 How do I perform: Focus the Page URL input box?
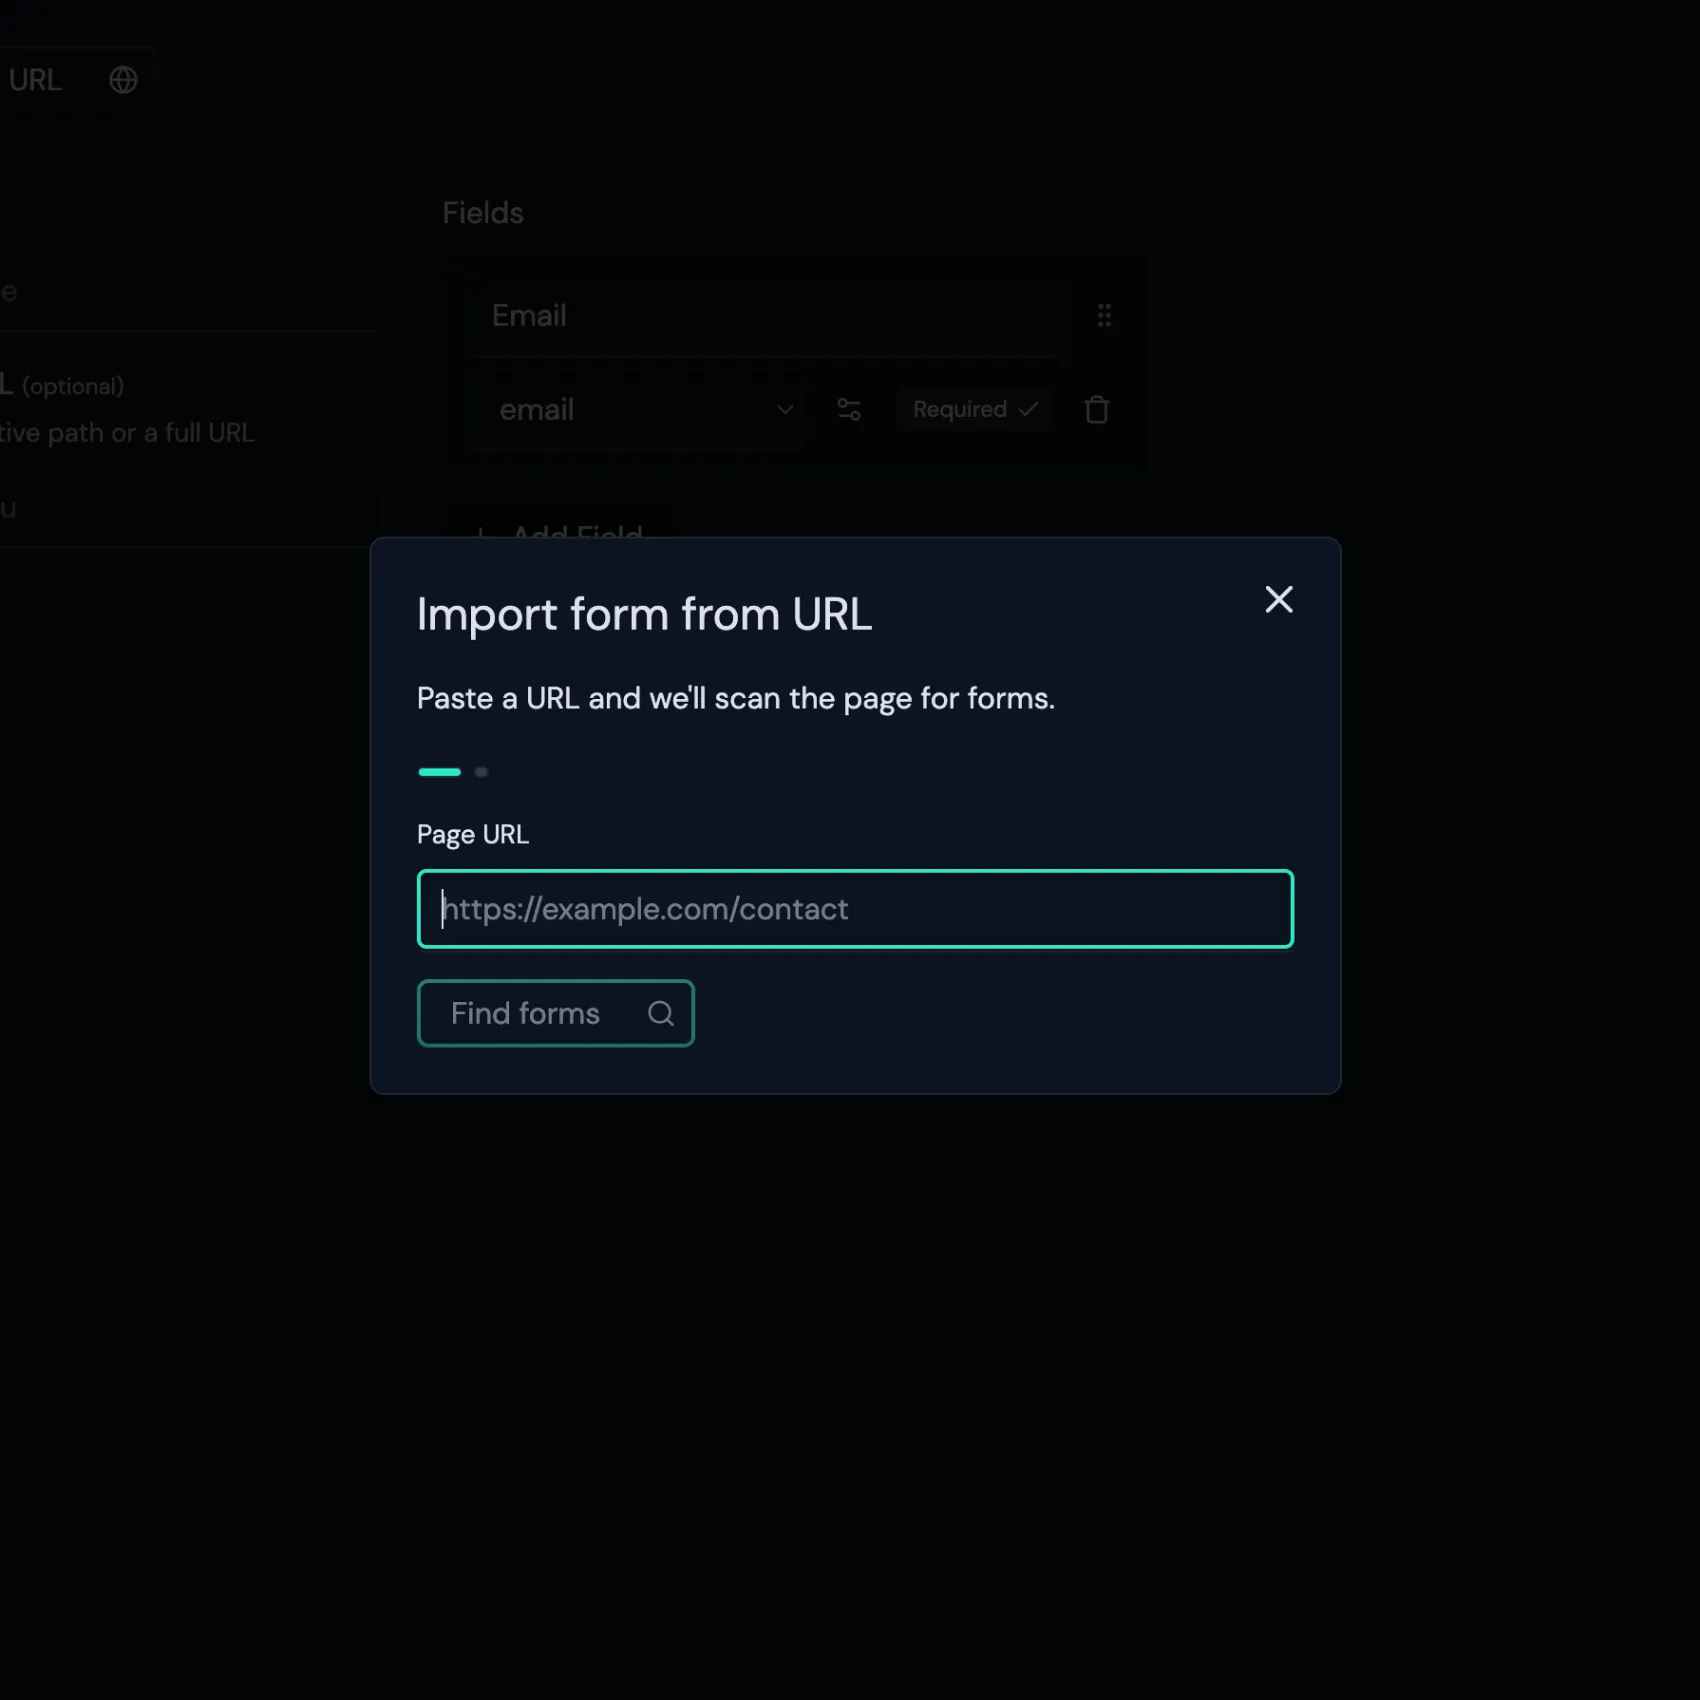tap(855, 909)
